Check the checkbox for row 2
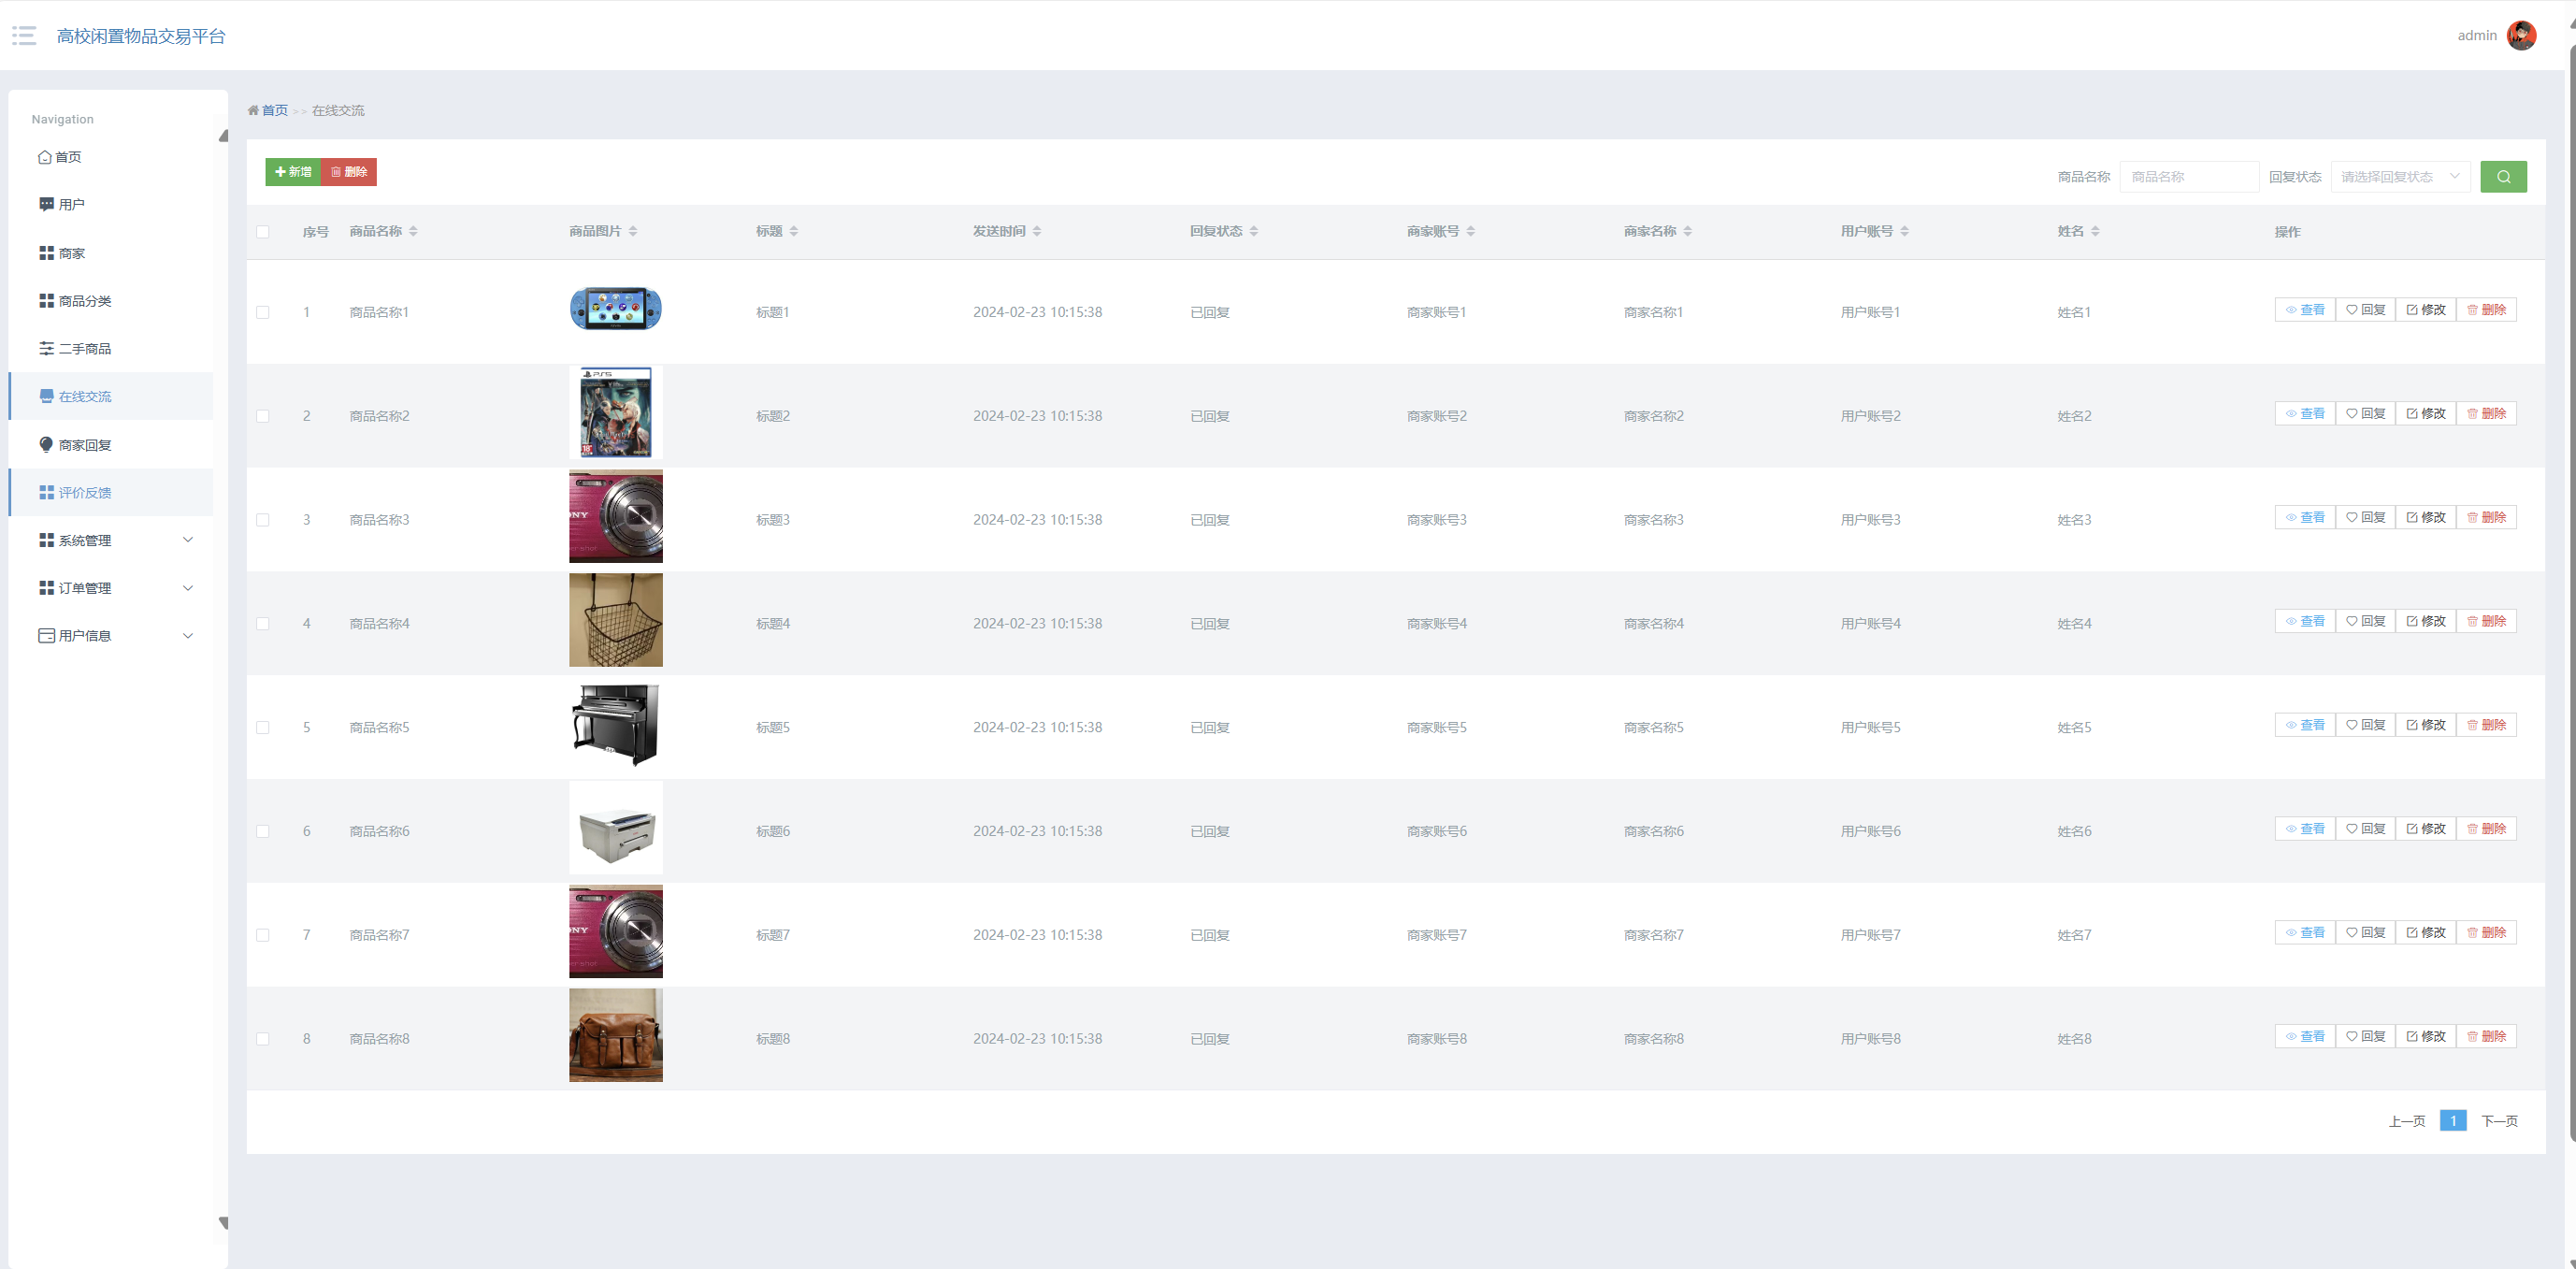Viewport: 2576px width, 1269px height. point(263,416)
